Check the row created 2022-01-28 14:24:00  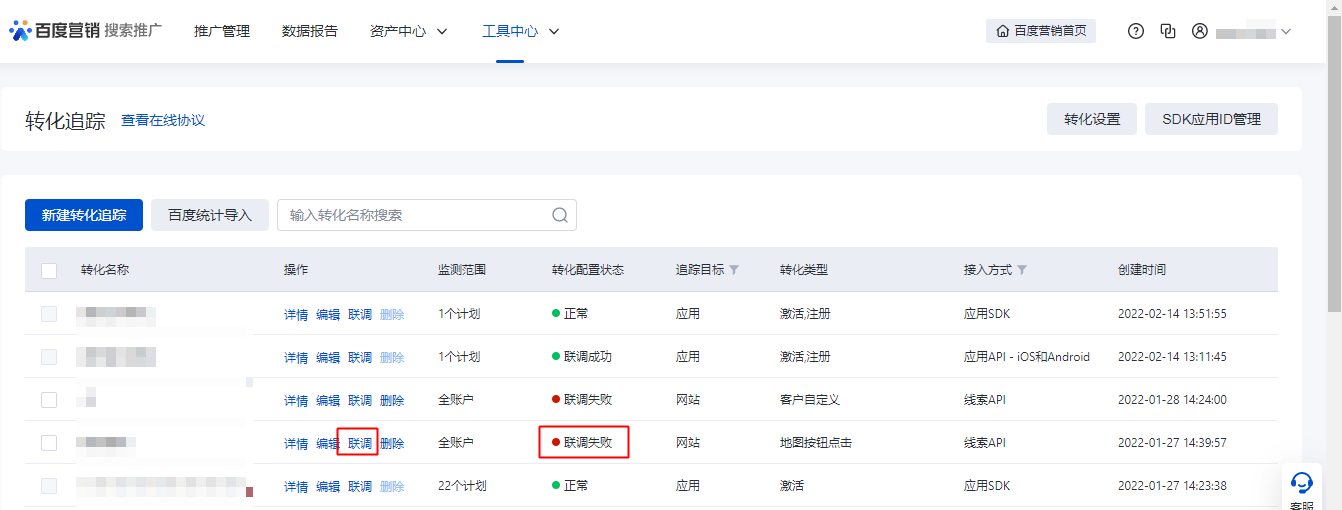click(x=49, y=400)
